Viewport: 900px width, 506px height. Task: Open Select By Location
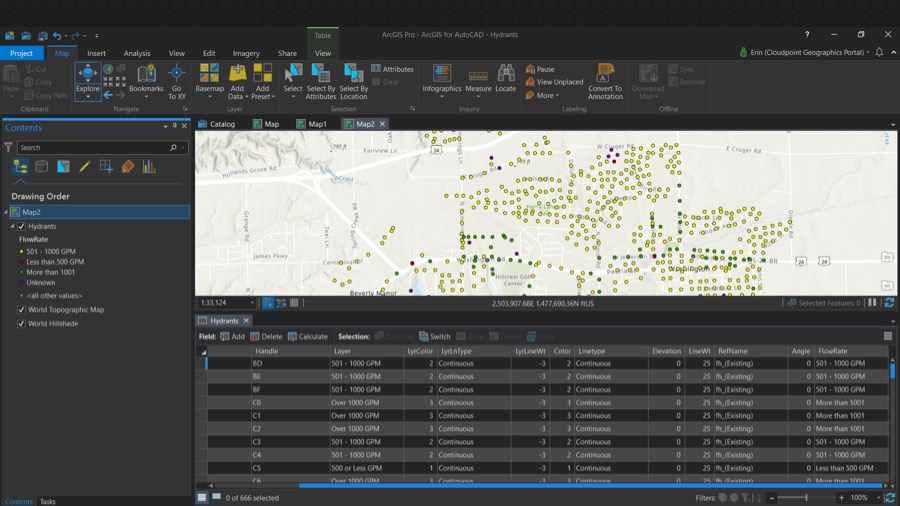[354, 80]
